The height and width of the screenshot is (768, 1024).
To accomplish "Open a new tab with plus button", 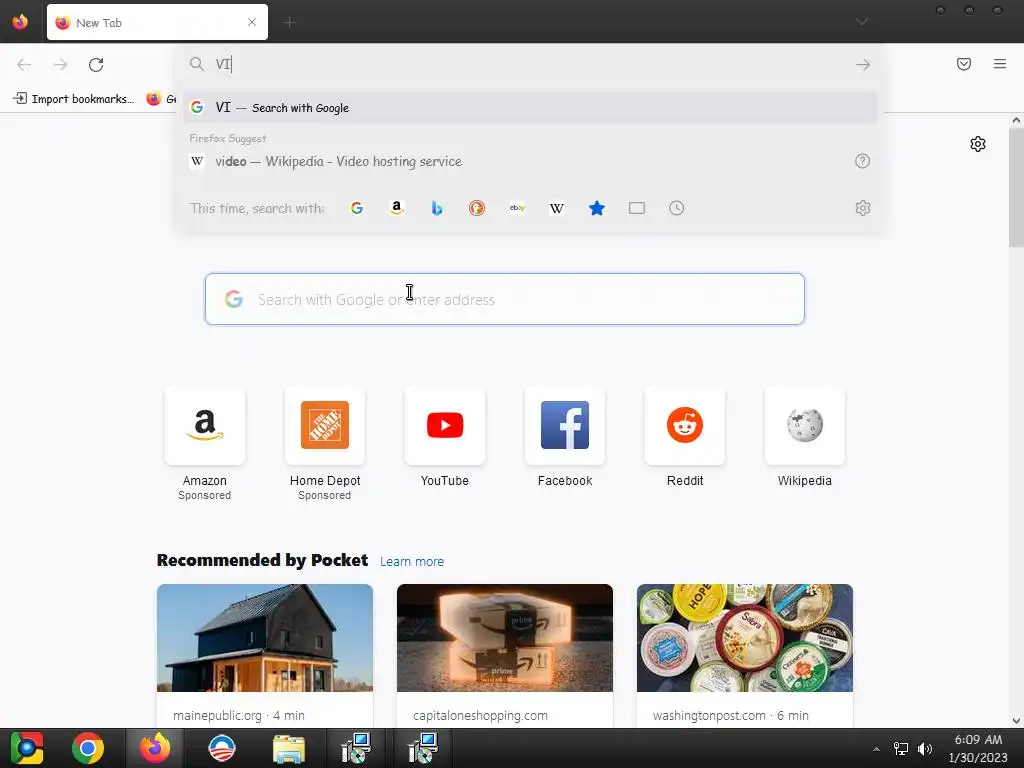I will click(x=290, y=23).
